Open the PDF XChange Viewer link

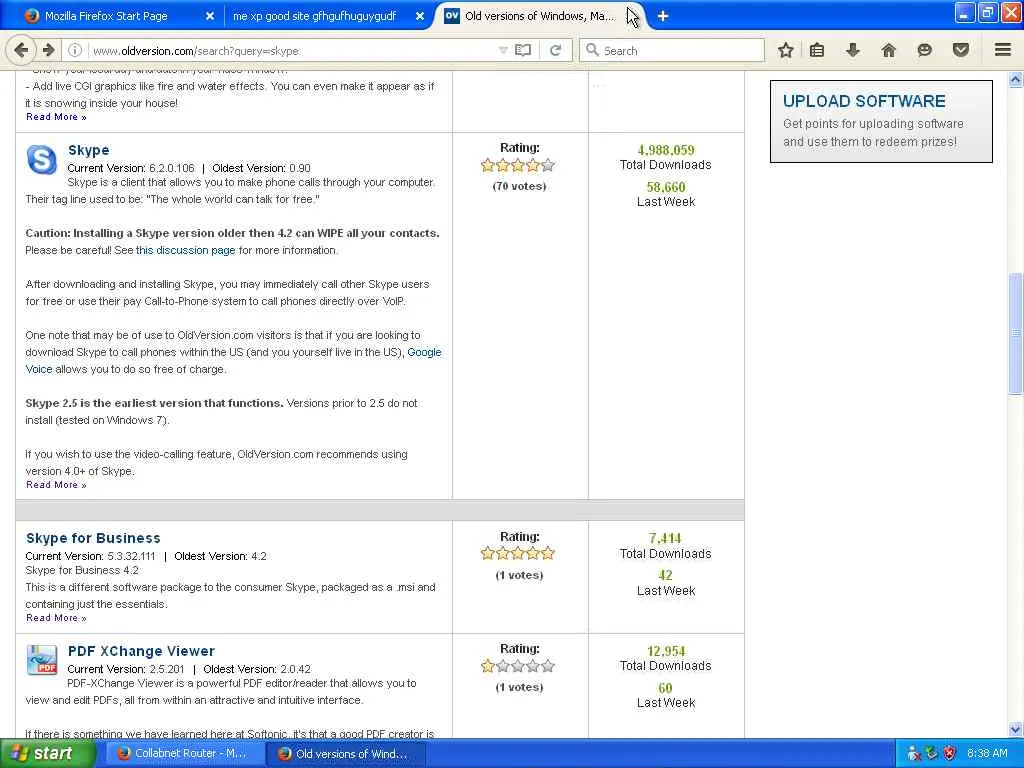point(141,651)
